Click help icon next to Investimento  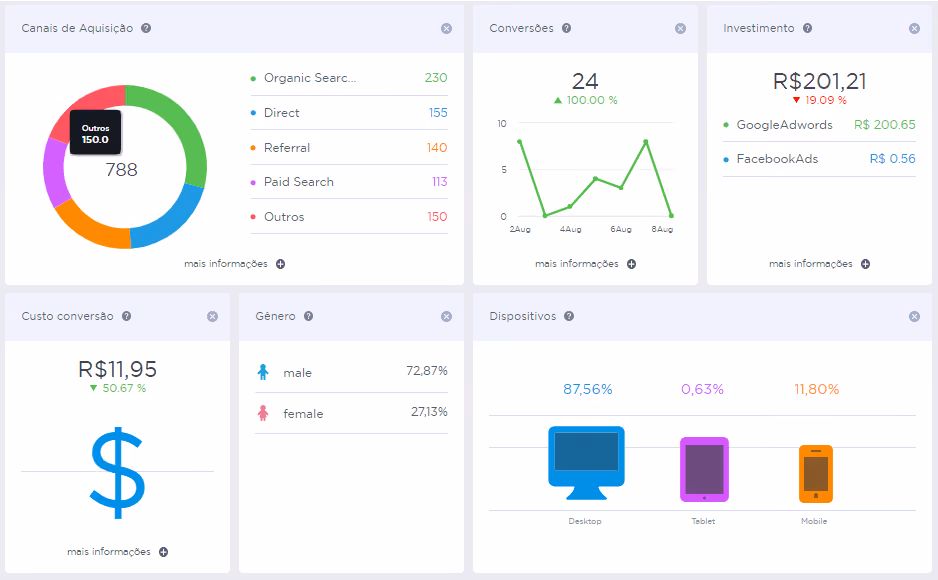pos(808,28)
